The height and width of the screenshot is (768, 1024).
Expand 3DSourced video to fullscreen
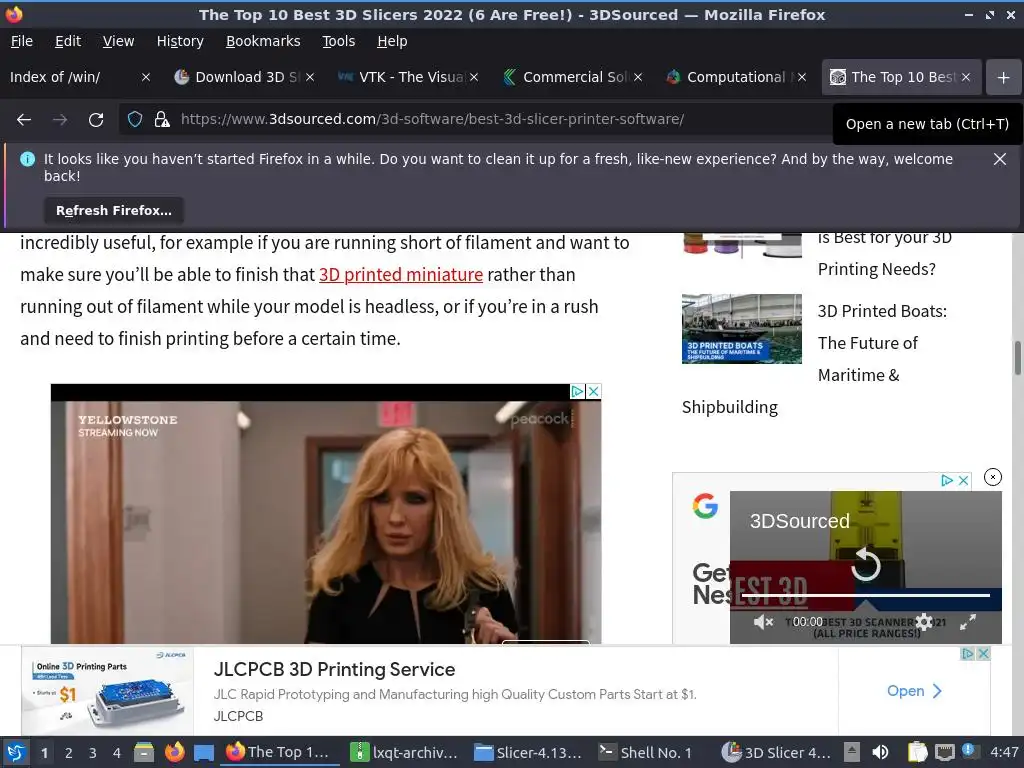[x=968, y=622]
